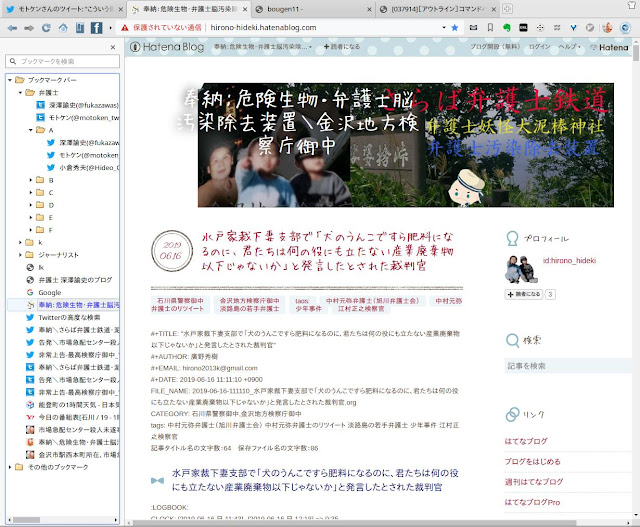Open the 今日の番組表 bookmark
The image size is (640, 527).
coord(73,417)
